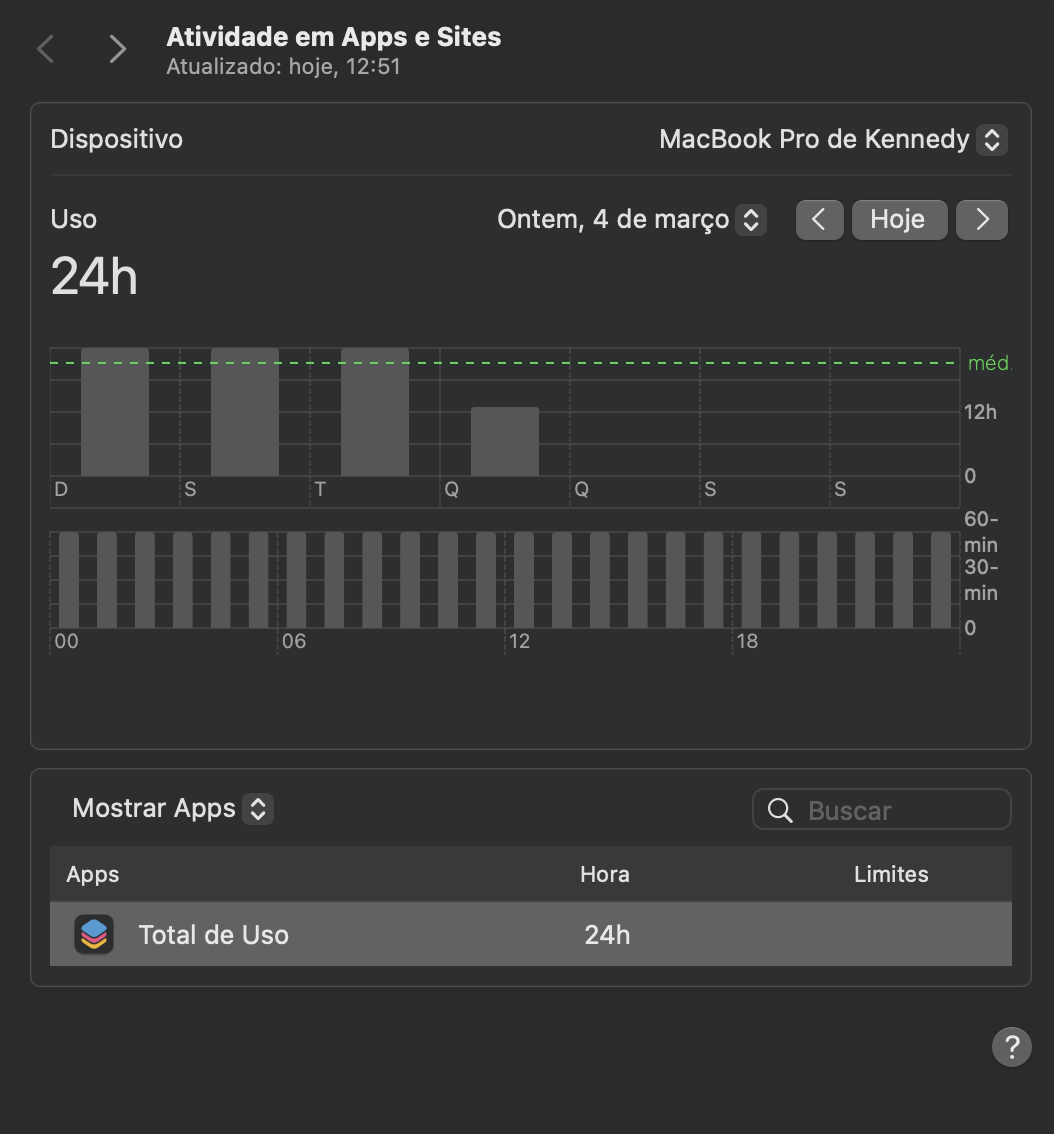Go forward using the right chevron arrow
This screenshot has height=1134, width=1054.
click(x=117, y=49)
